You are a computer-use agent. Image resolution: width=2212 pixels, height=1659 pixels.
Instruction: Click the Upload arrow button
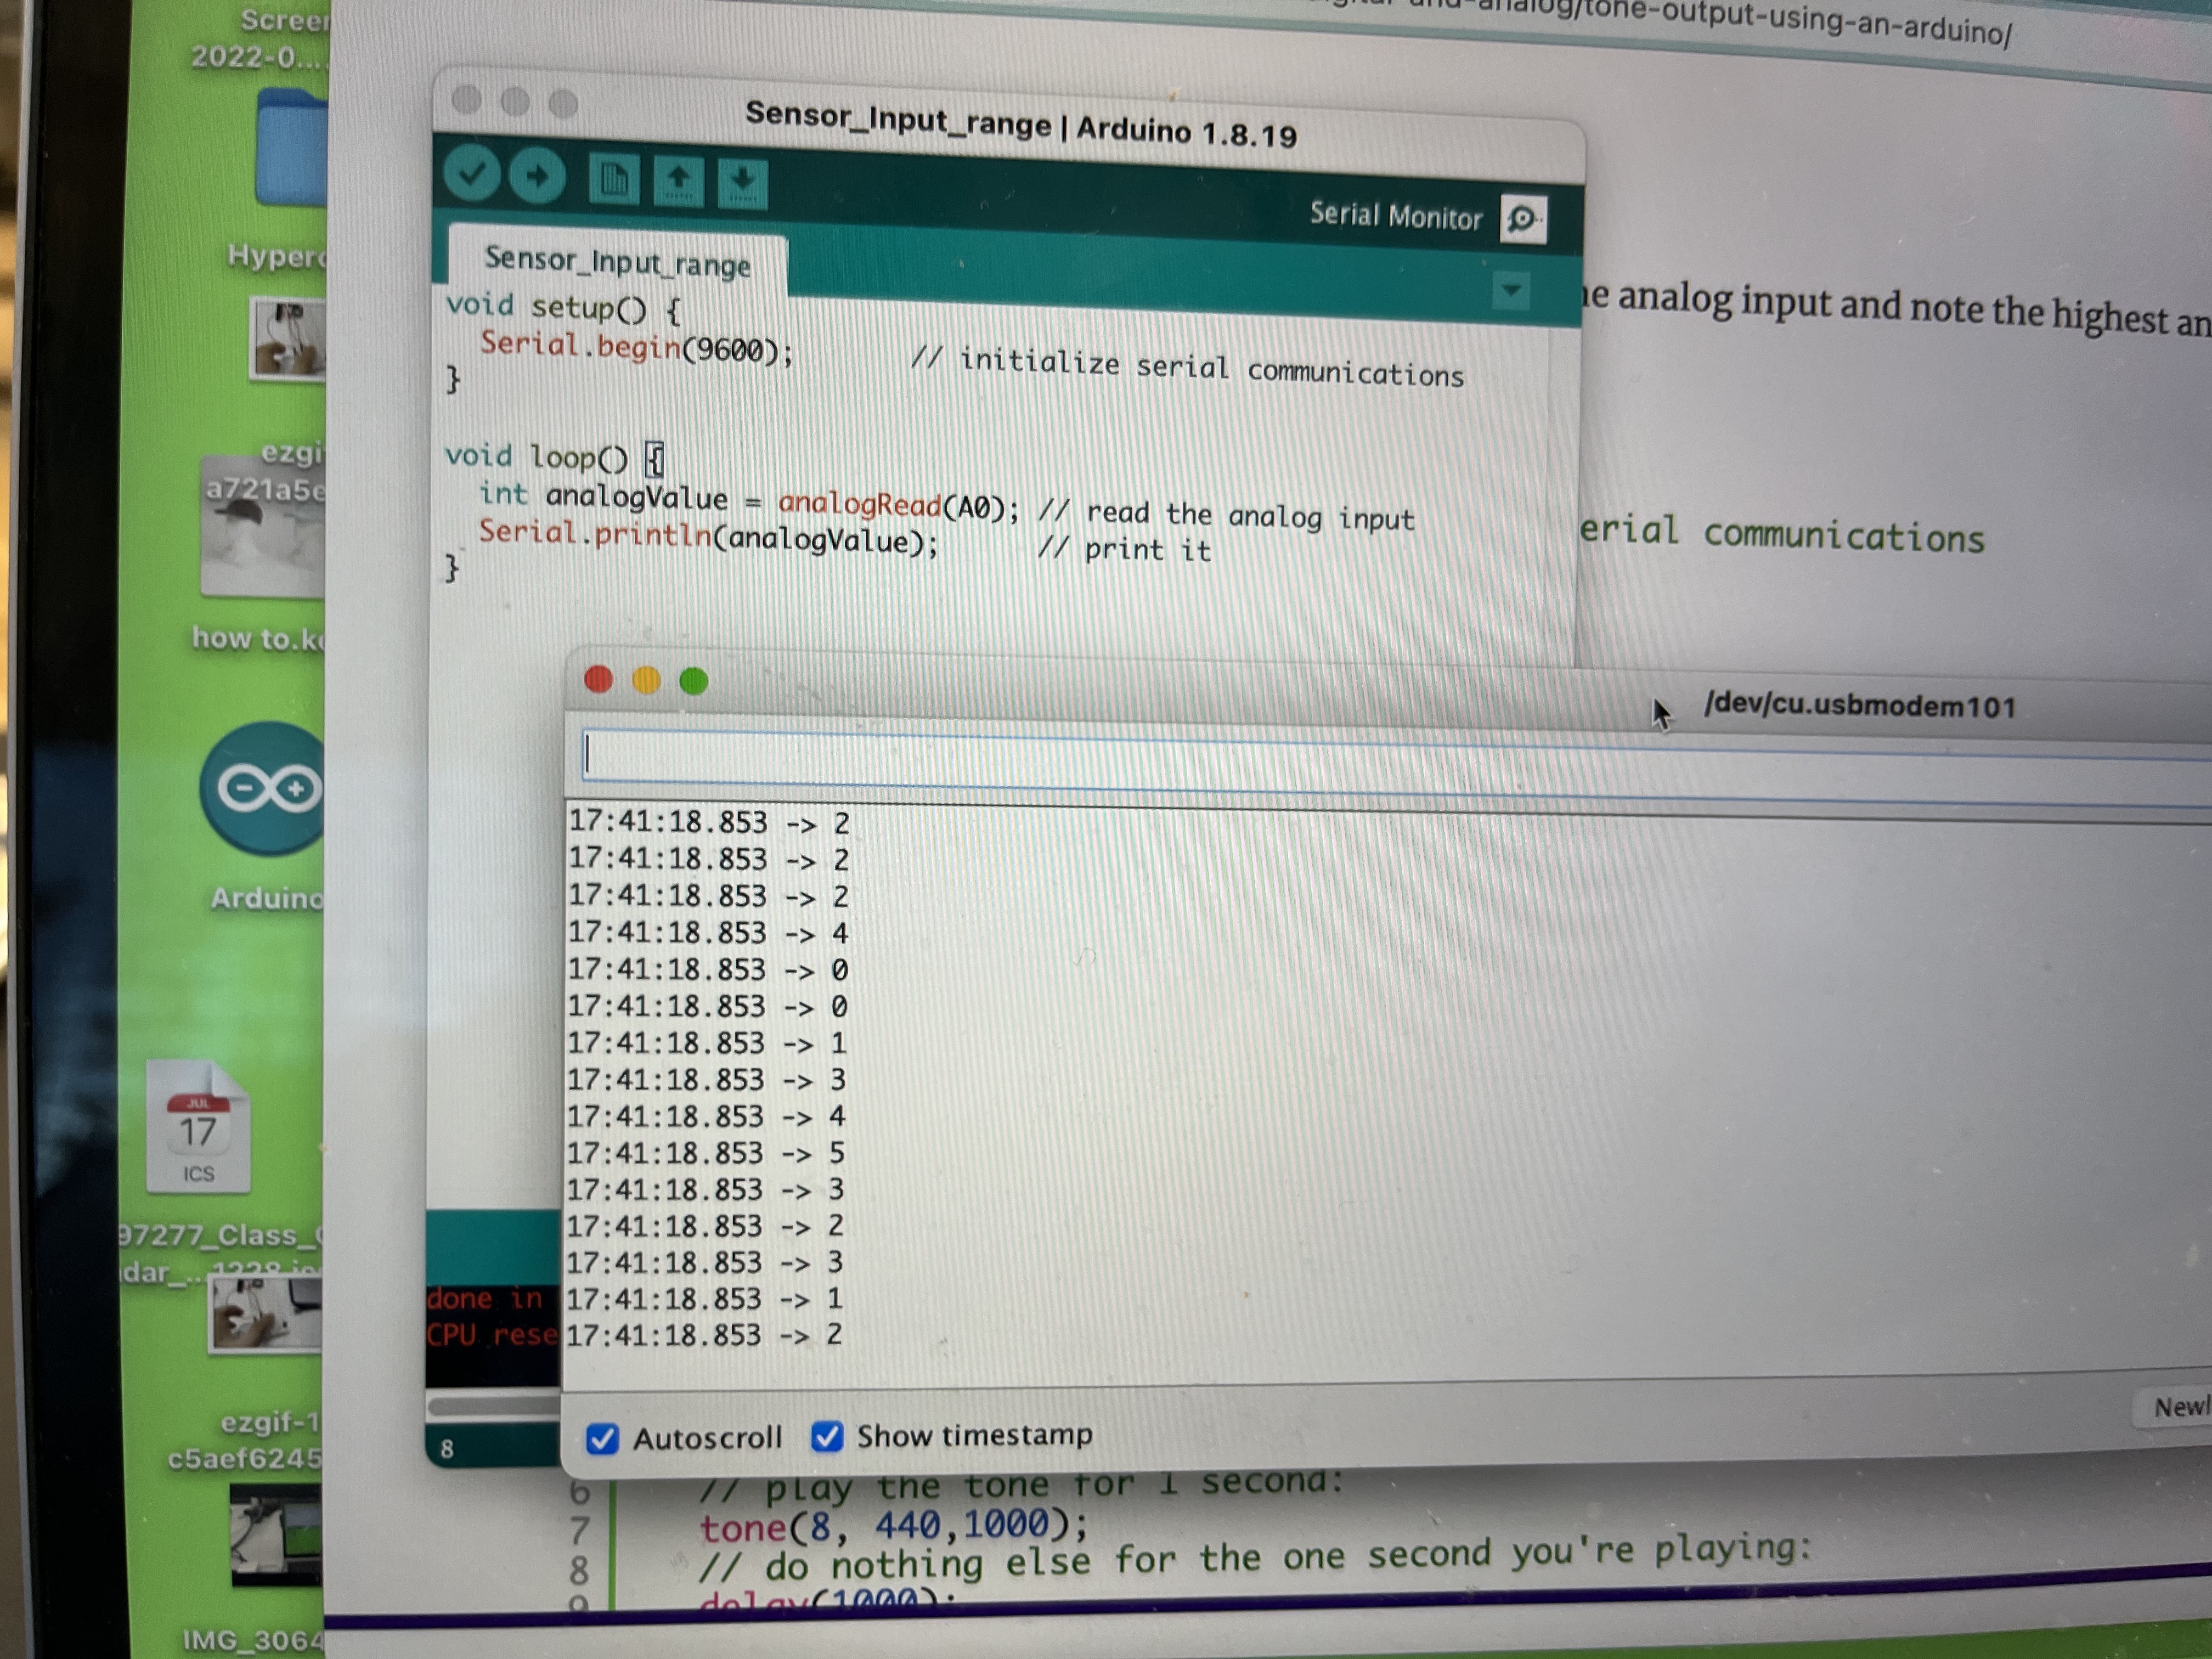point(537,177)
